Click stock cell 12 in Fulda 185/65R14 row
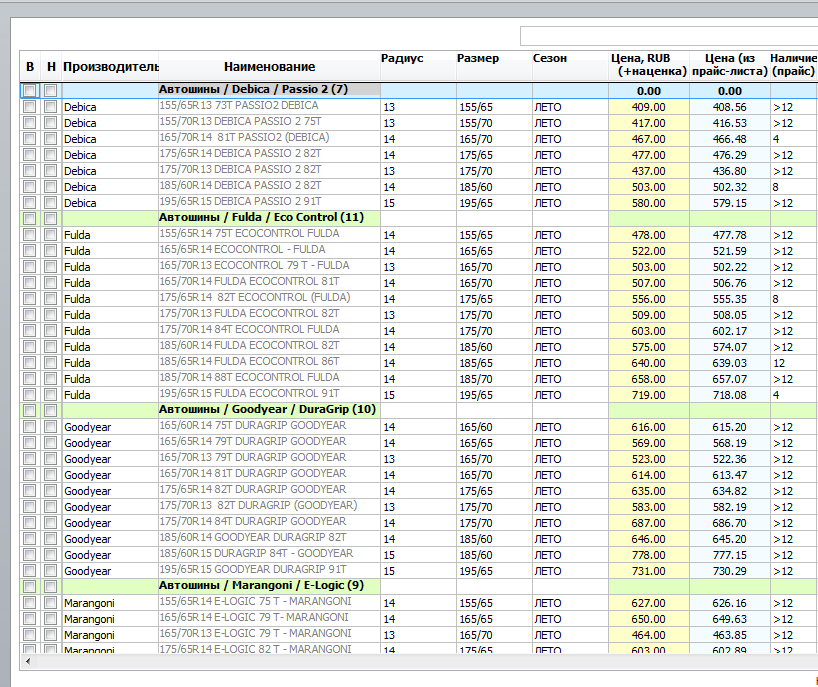The width and height of the screenshot is (818, 687). pos(794,363)
